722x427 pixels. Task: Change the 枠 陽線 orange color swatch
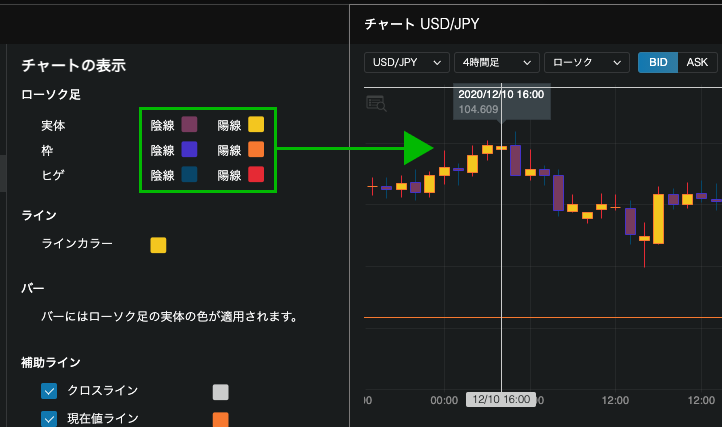click(x=256, y=150)
